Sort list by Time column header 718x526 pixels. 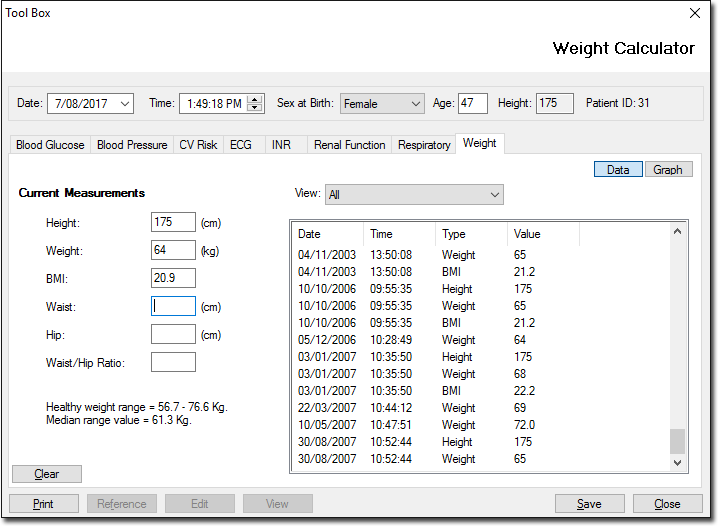(x=399, y=234)
